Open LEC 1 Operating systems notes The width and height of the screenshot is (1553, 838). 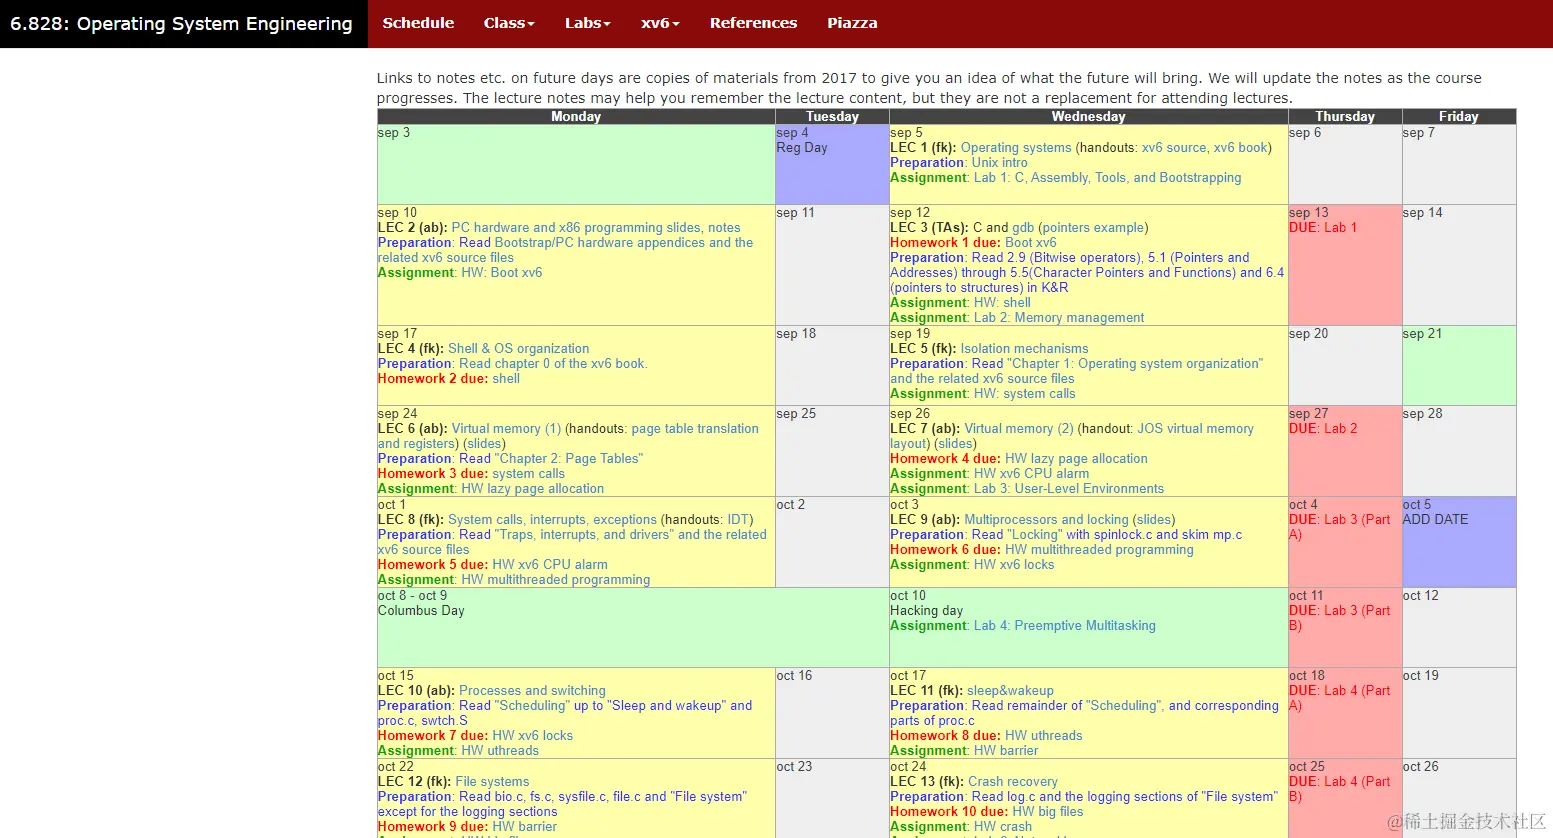[x=1016, y=148]
